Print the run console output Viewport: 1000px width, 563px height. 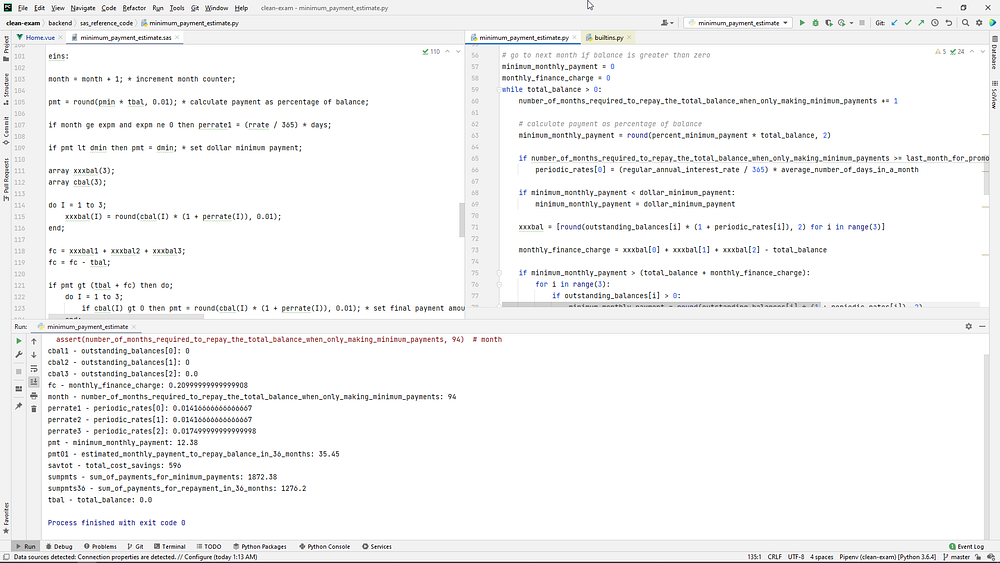click(x=34, y=395)
